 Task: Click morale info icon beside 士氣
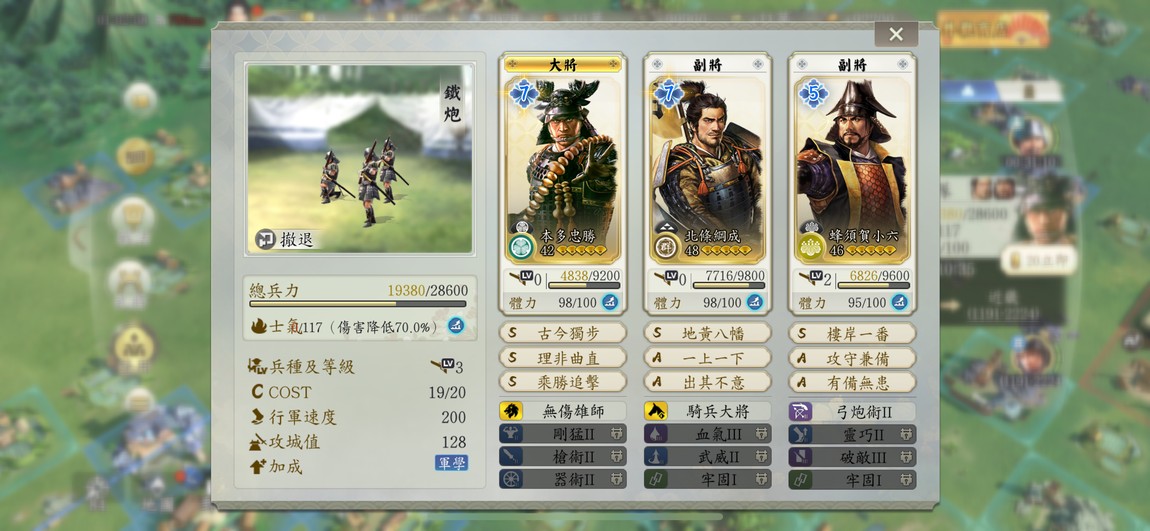click(x=456, y=326)
